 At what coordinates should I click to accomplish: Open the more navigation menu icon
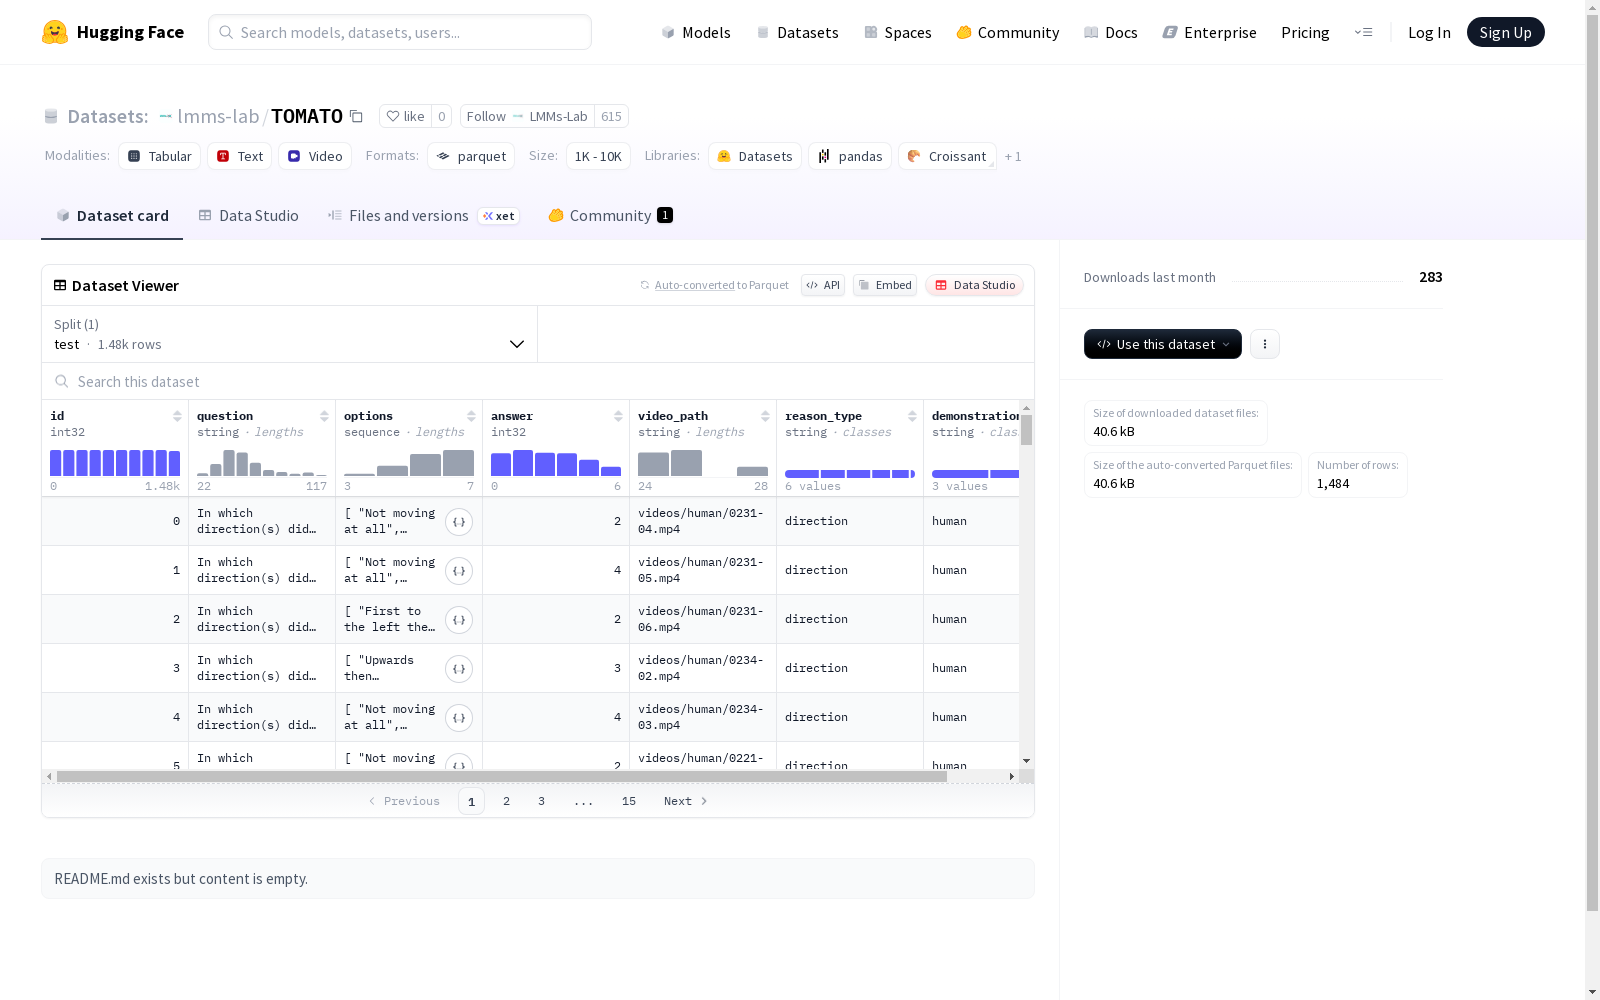click(x=1363, y=32)
